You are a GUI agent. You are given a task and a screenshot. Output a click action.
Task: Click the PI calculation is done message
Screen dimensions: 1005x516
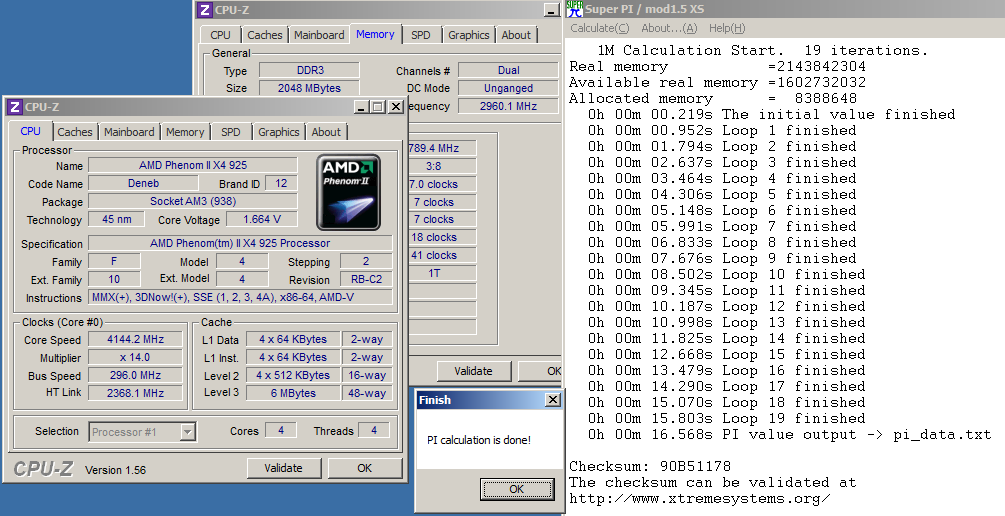coord(479,440)
